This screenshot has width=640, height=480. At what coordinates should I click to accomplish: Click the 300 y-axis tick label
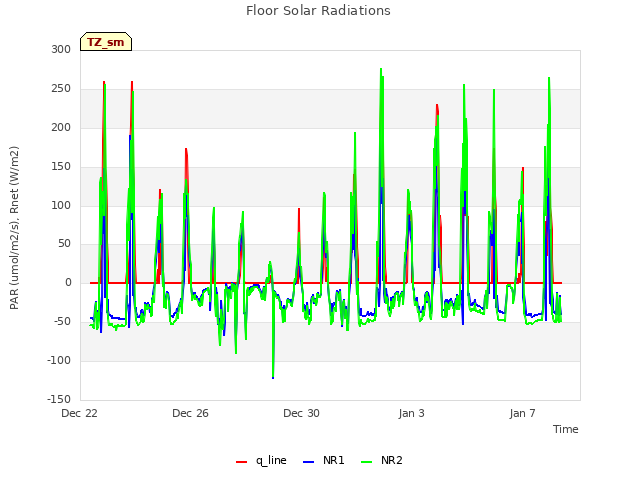coord(61,49)
